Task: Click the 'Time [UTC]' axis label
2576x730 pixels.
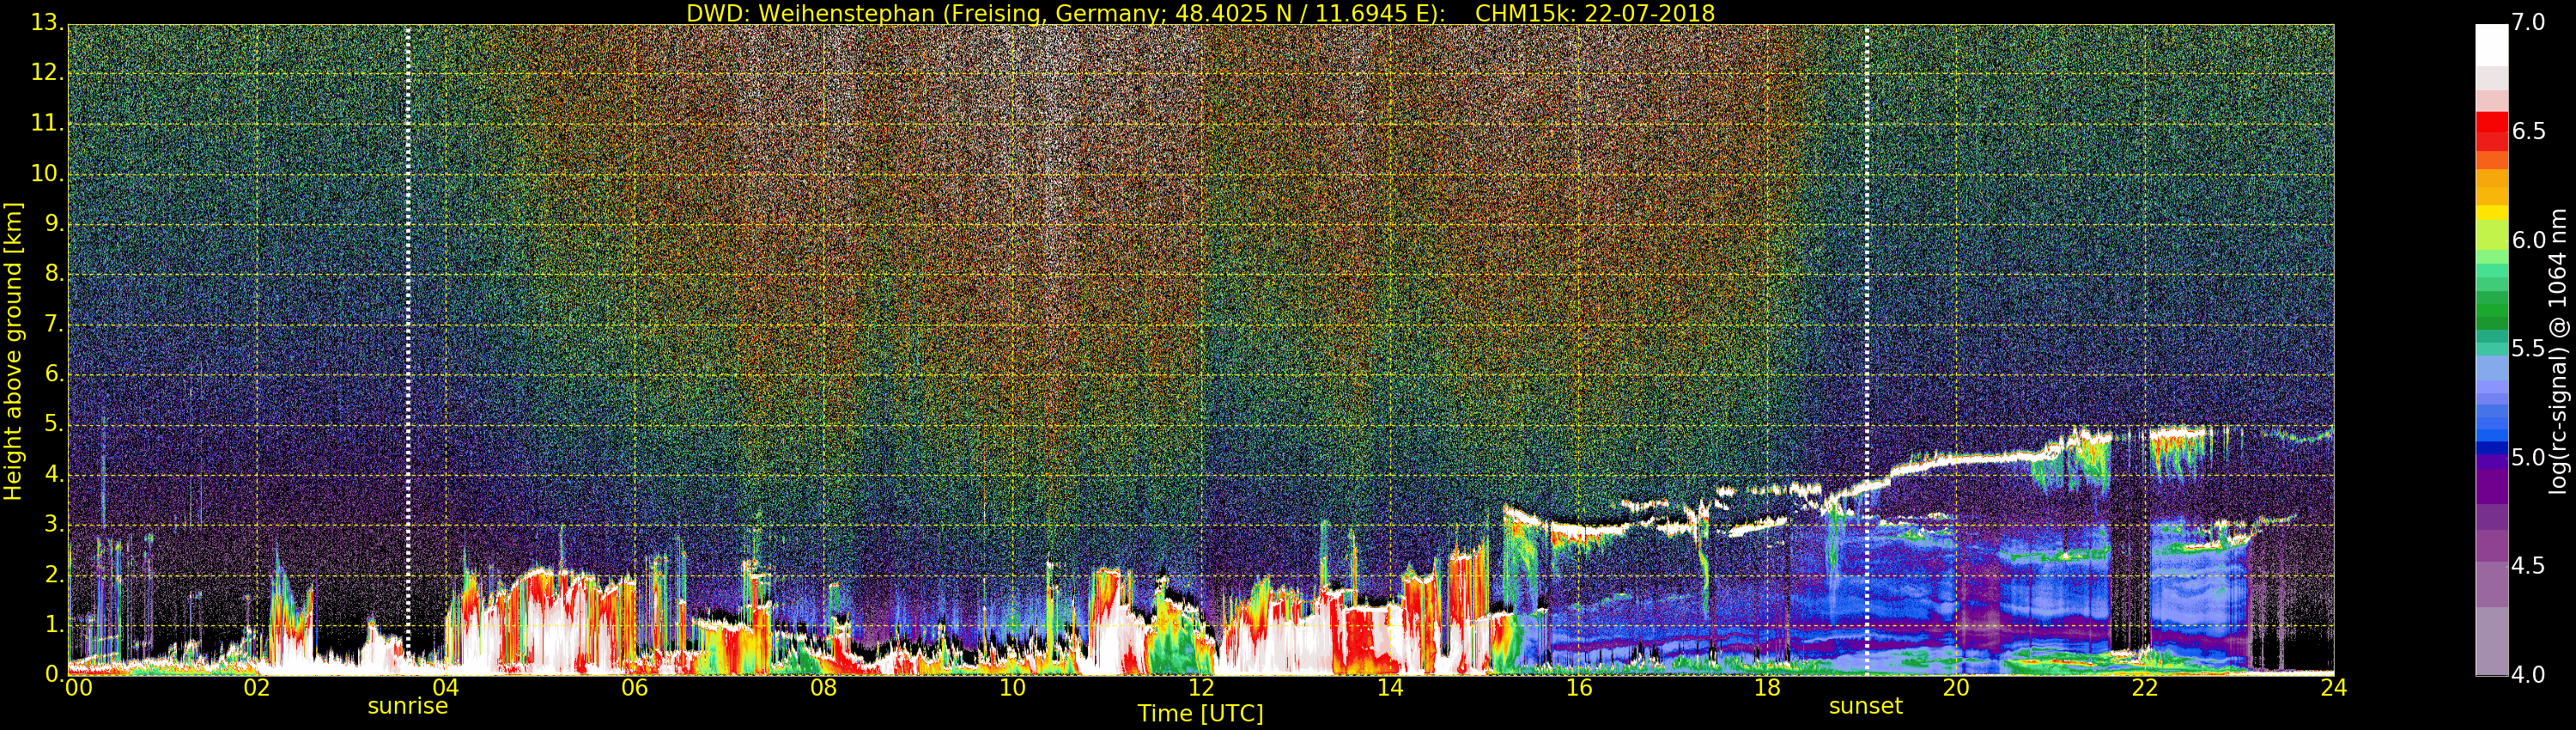Action: tap(1200, 714)
